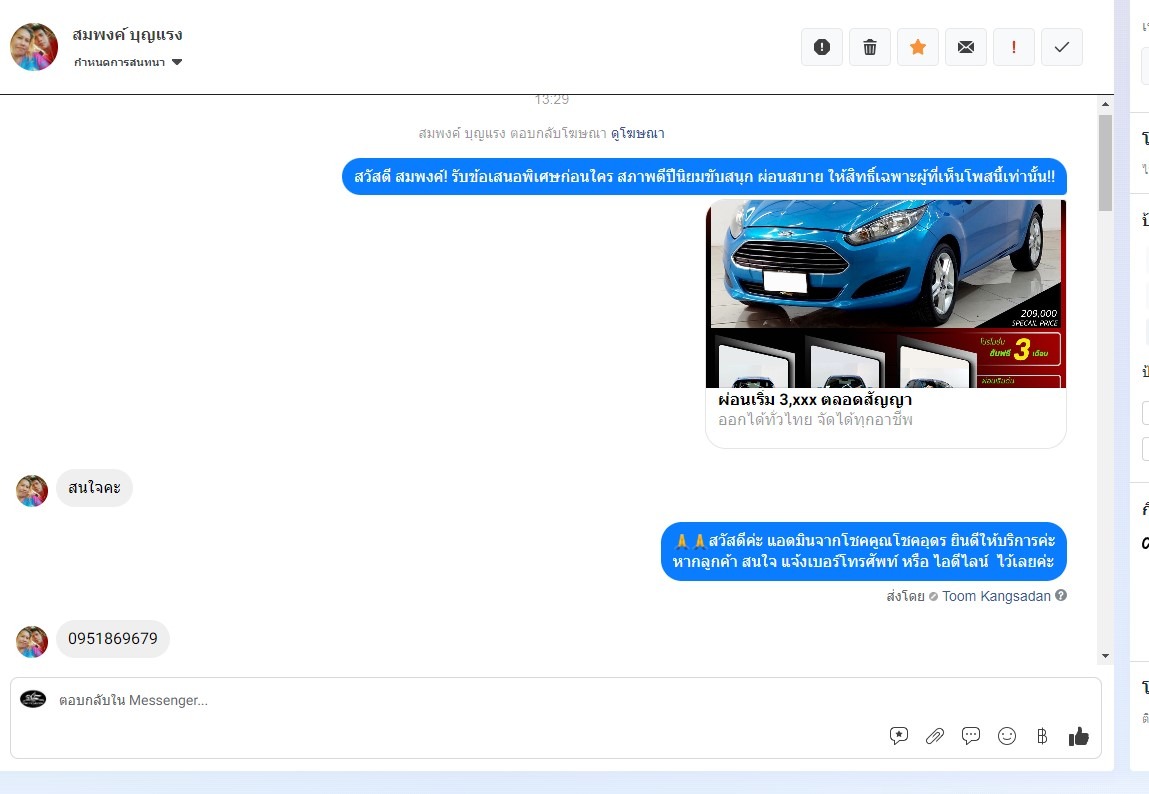
Task: Click ad title ผ่อนเริ่ม 3,xxx ตลอดสัญญา
Action: (x=815, y=400)
